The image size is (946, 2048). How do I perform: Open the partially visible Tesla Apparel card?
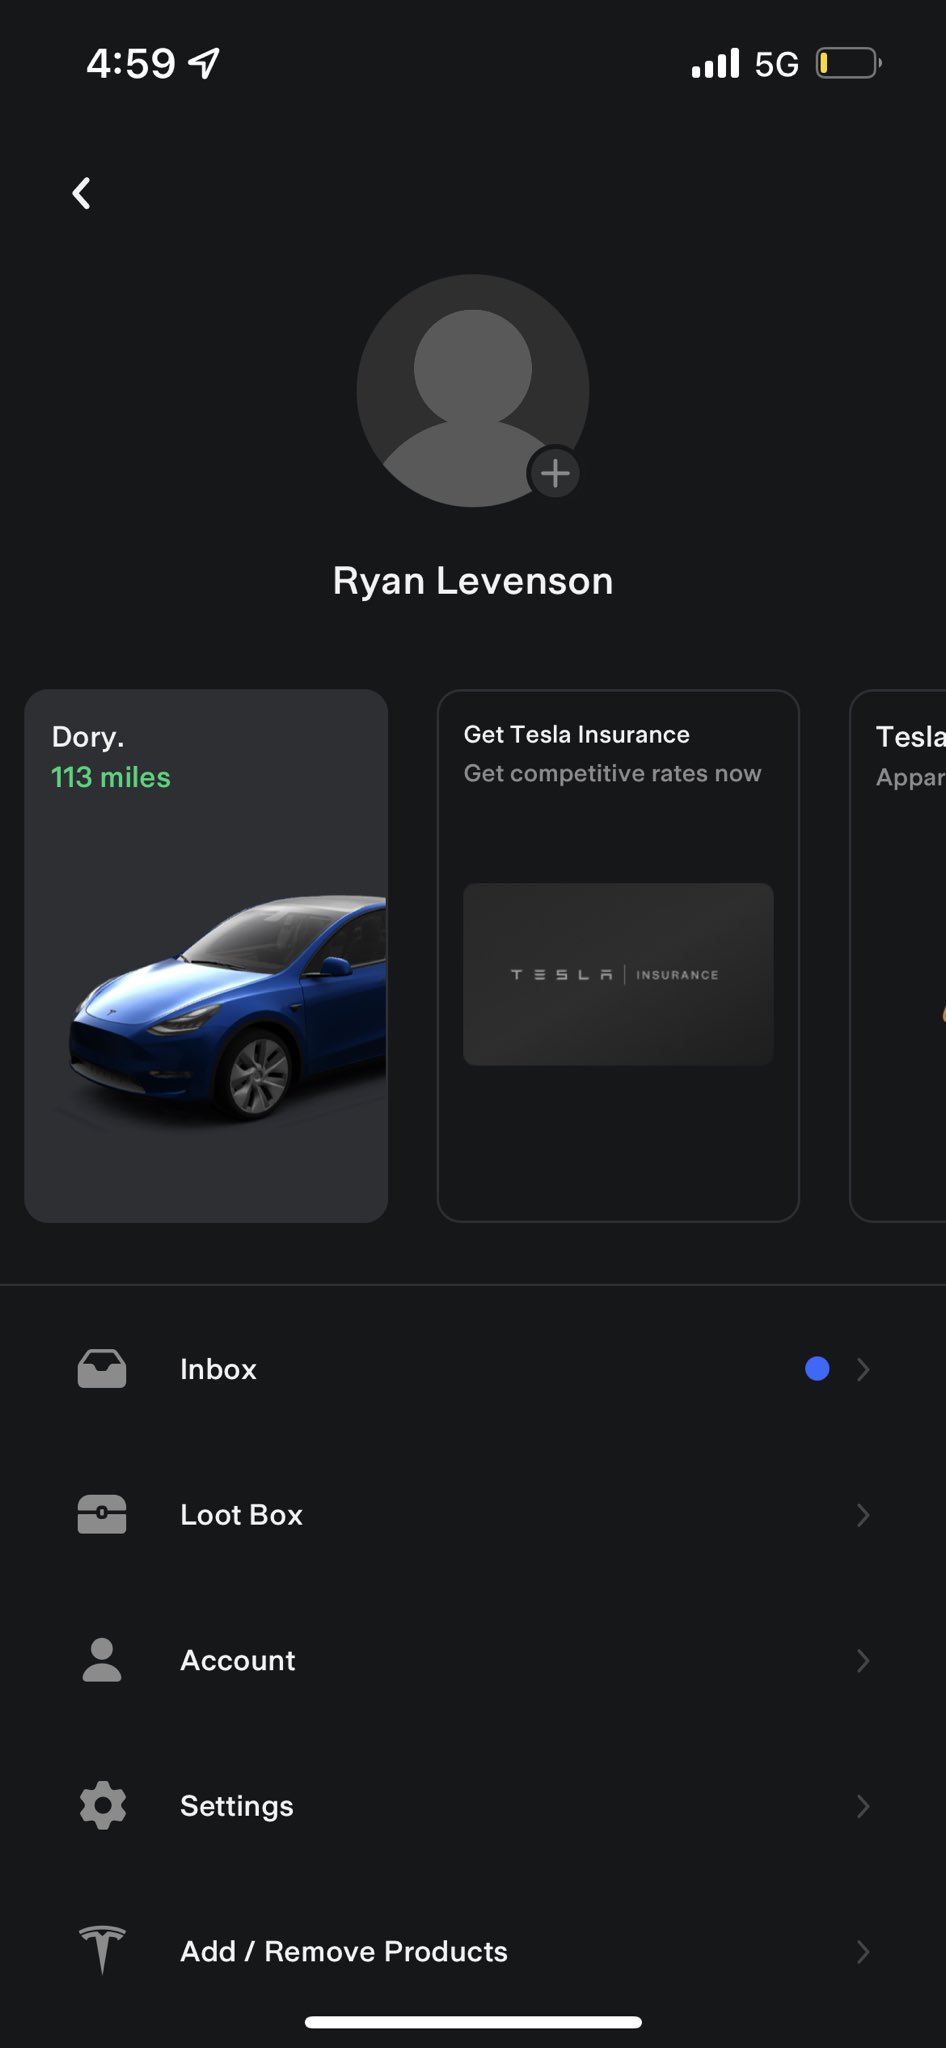[898, 956]
